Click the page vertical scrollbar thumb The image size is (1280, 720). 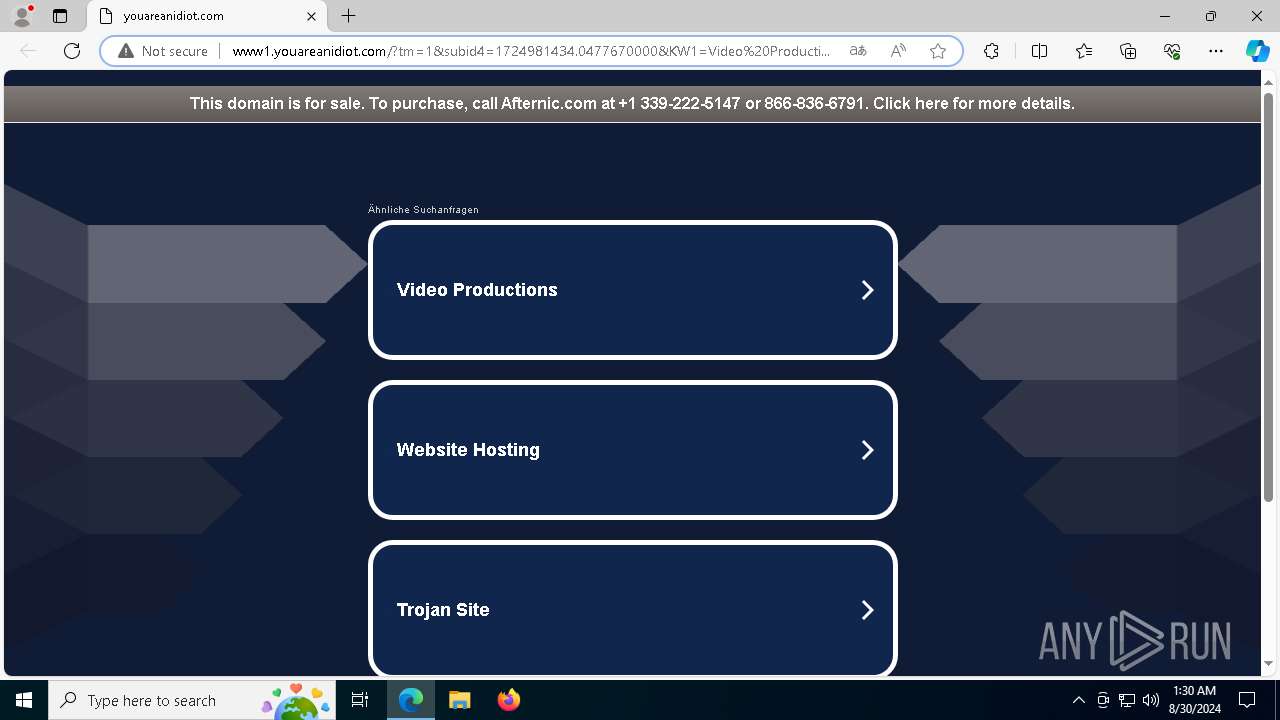pyautogui.click(x=1269, y=297)
